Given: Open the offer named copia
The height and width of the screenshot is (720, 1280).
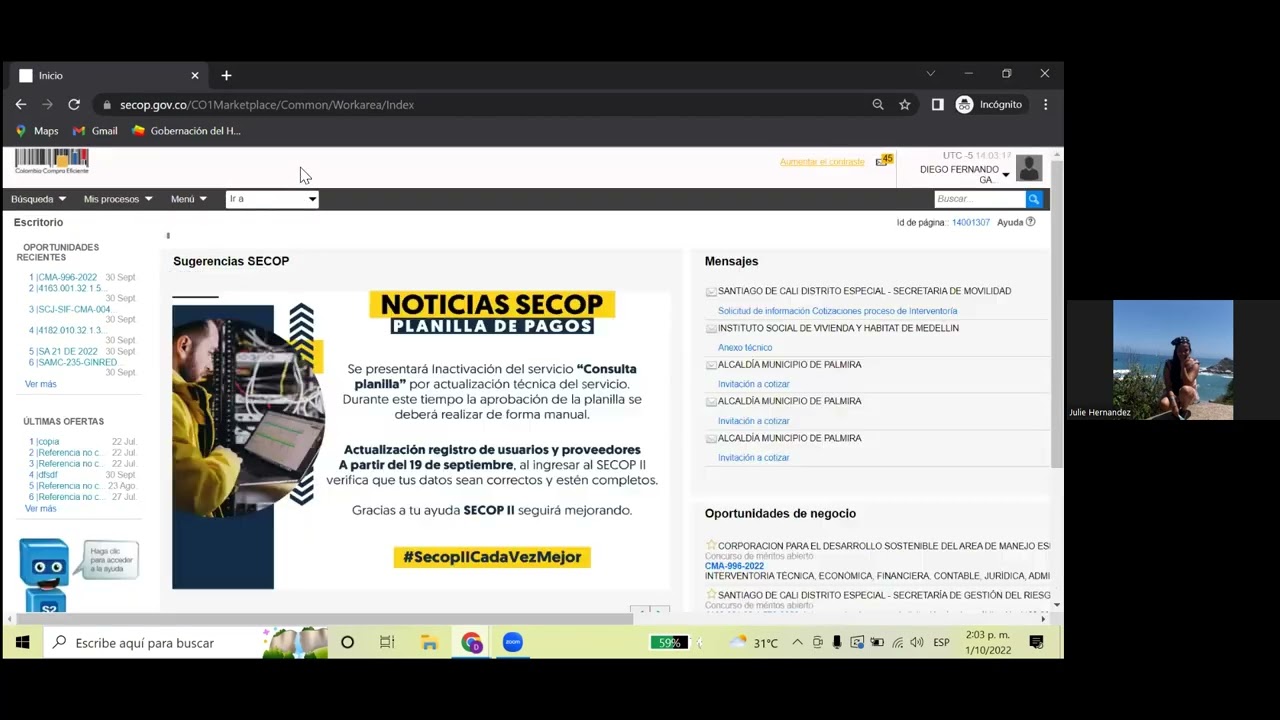Looking at the screenshot, I should [x=48, y=442].
